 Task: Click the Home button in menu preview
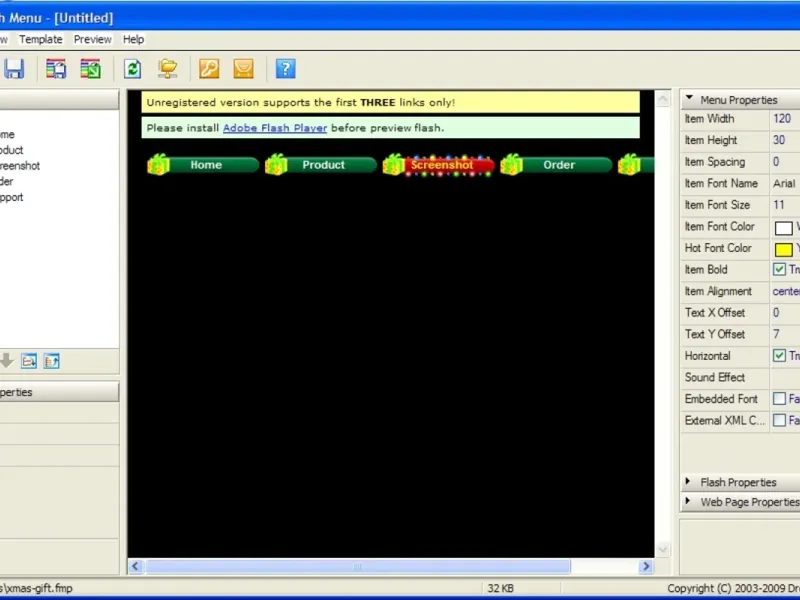pos(203,165)
